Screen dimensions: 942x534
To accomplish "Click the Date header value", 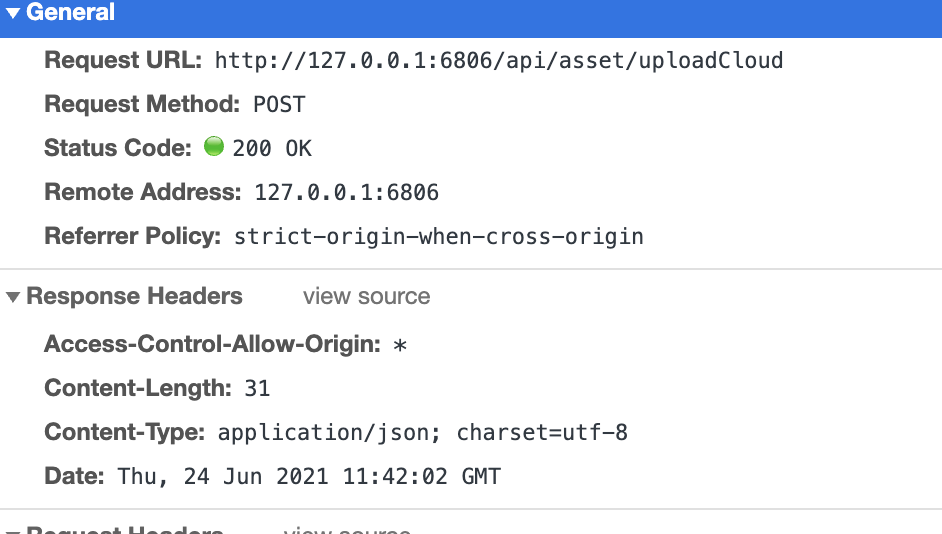I will pyautogui.click(x=309, y=477).
